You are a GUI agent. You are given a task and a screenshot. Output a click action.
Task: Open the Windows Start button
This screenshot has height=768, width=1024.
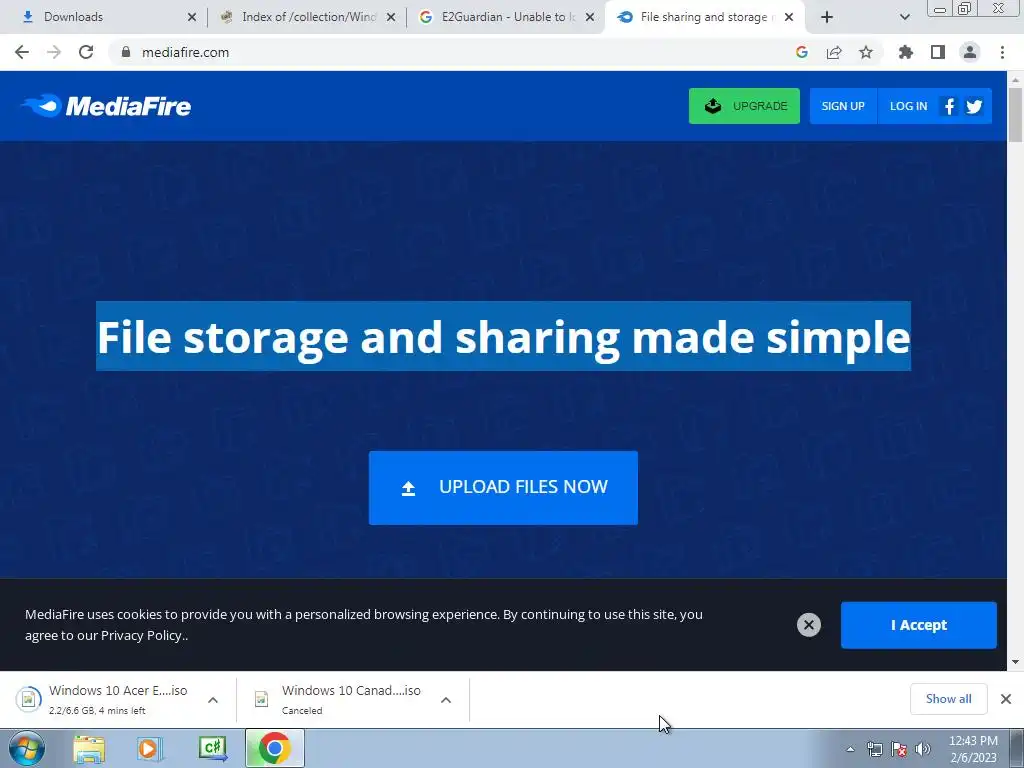point(27,748)
